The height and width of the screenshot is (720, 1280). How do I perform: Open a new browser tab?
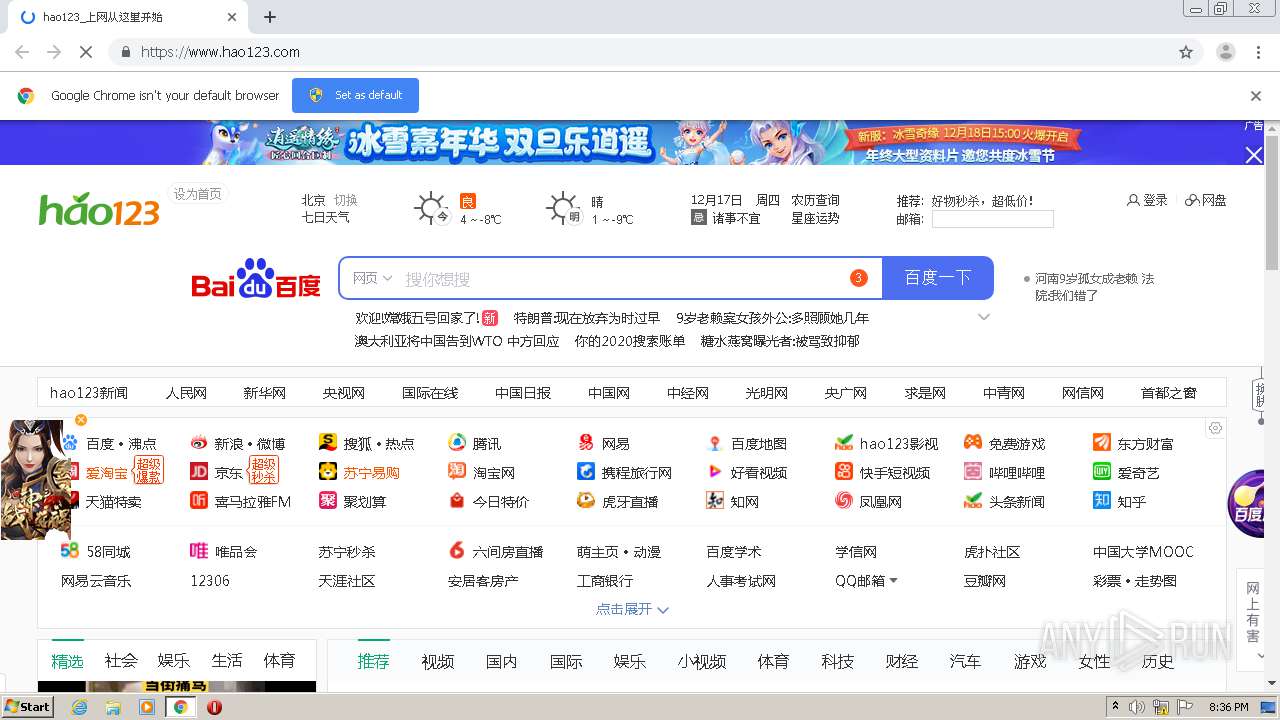pyautogui.click(x=270, y=17)
